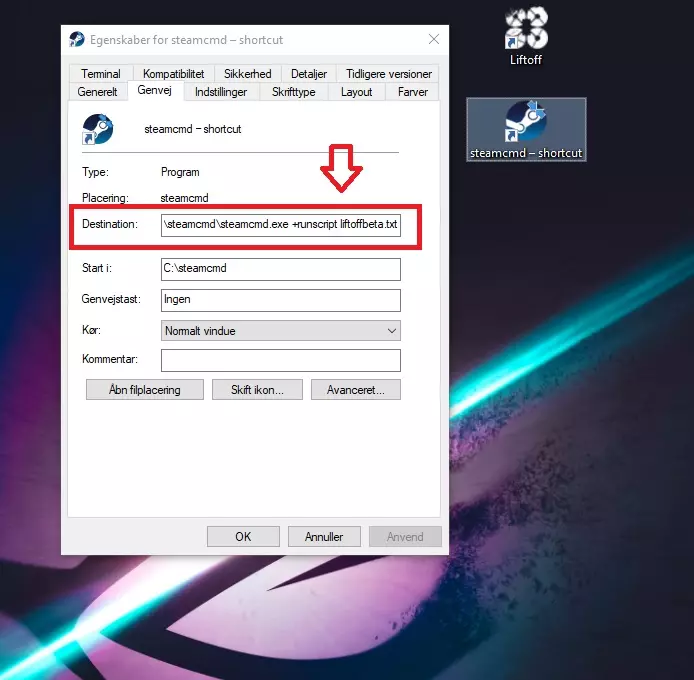Focus the Genvejstast field showing Ingen
The width and height of the screenshot is (694, 680).
coord(281,300)
